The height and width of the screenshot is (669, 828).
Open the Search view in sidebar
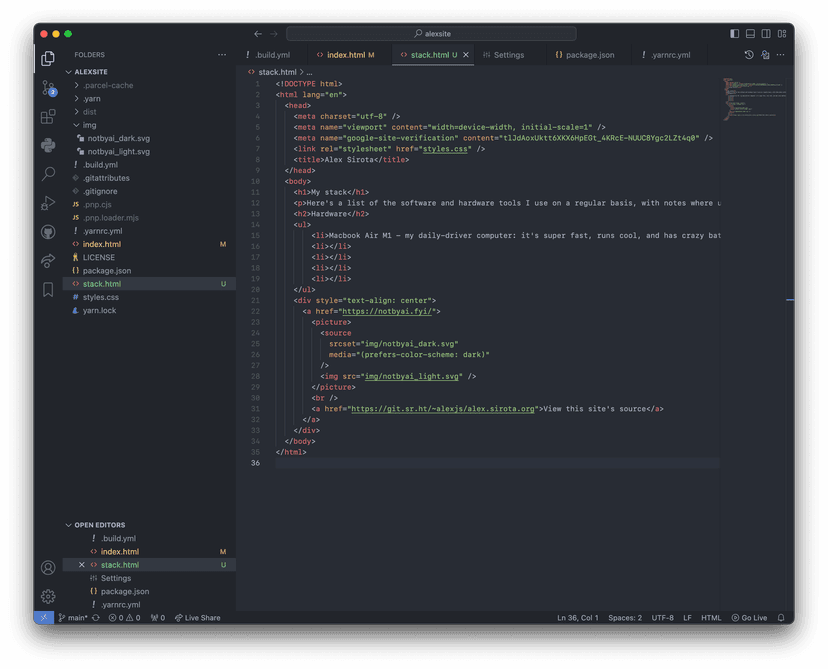48,174
